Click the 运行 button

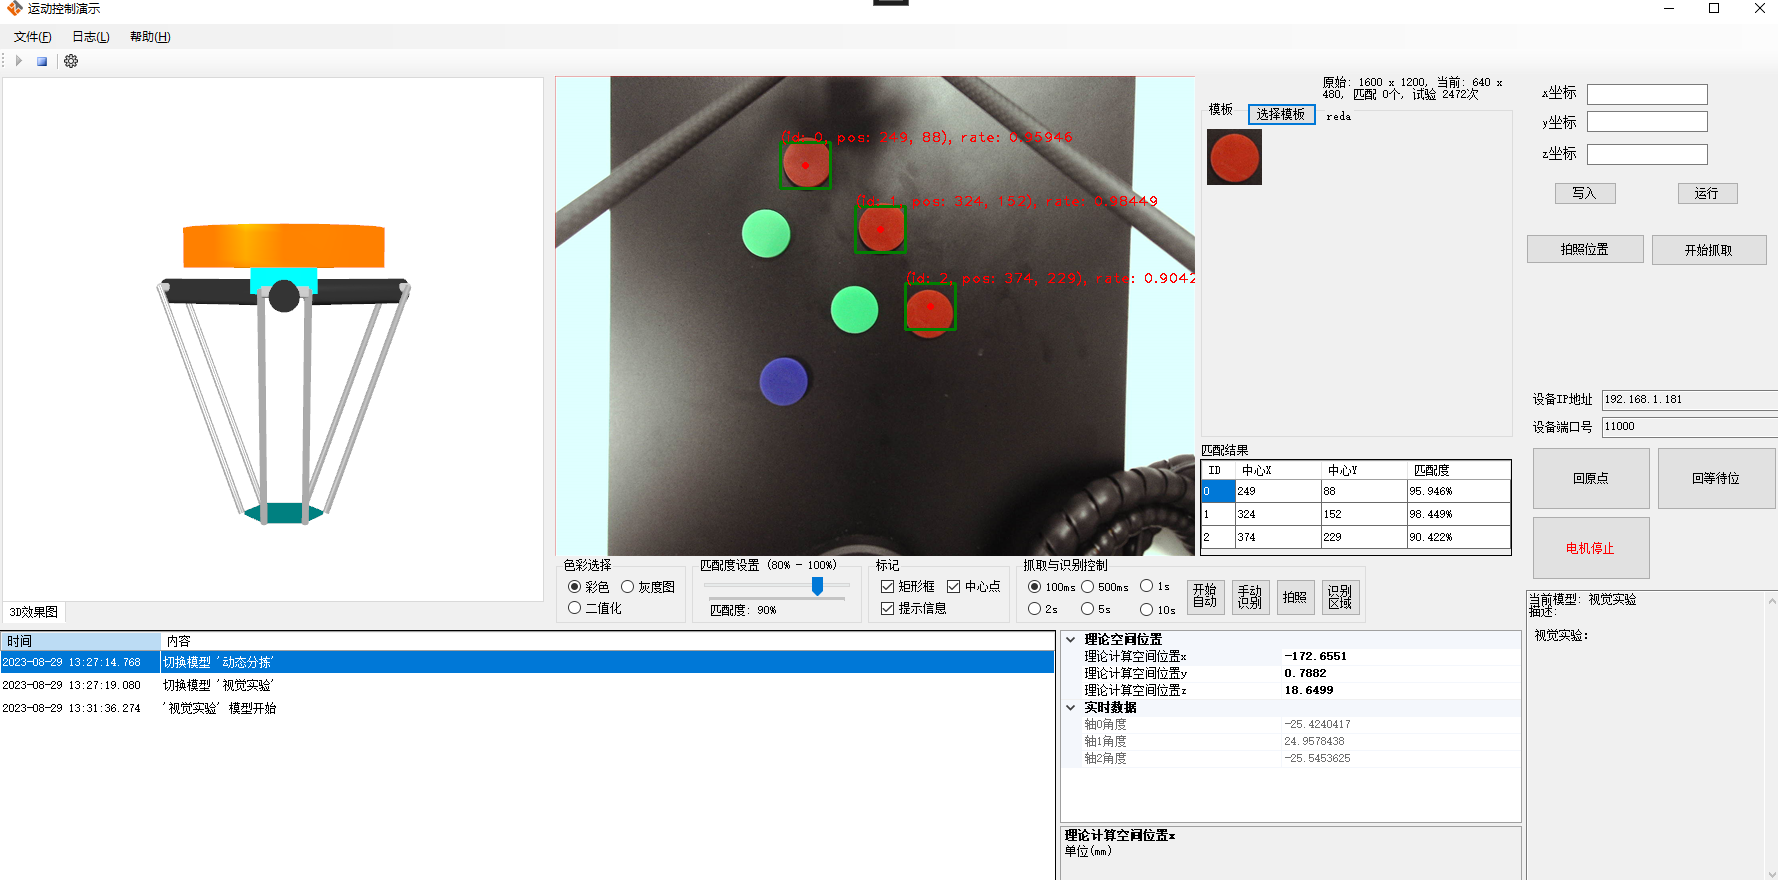pyautogui.click(x=1707, y=193)
